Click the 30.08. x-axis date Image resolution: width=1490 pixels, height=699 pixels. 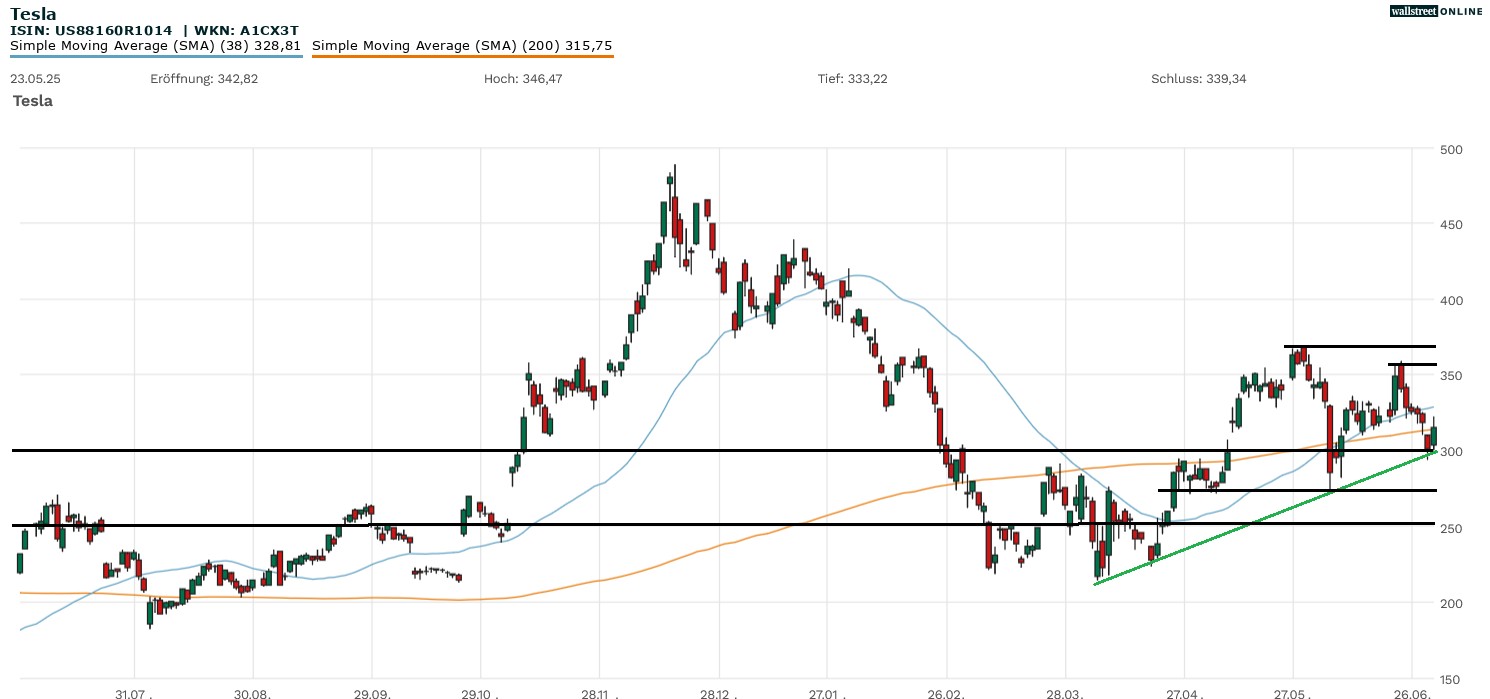click(253, 694)
